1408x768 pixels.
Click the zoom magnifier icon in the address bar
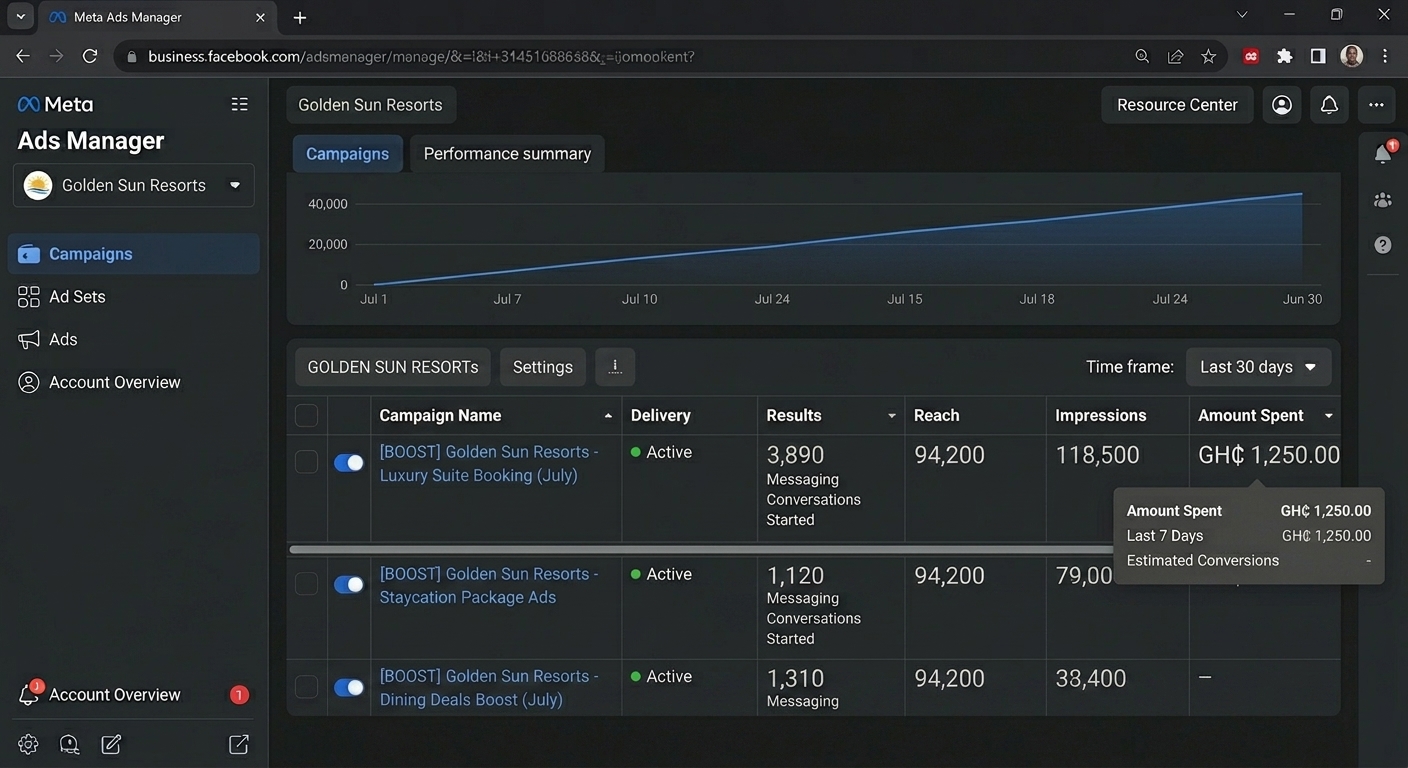click(x=1142, y=57)
